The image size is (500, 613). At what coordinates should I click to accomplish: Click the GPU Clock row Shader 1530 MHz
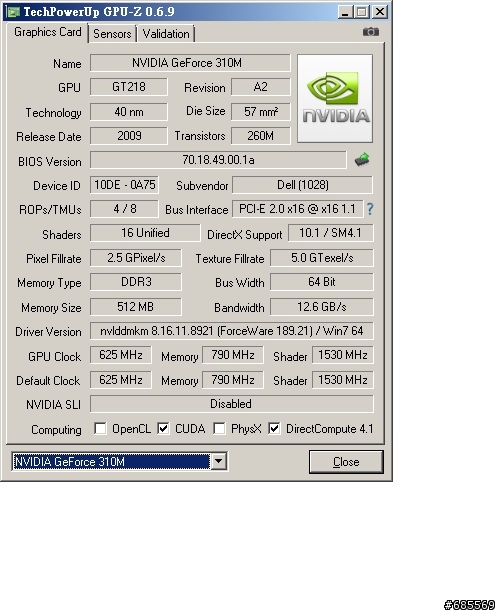click(x=343, y=355)
